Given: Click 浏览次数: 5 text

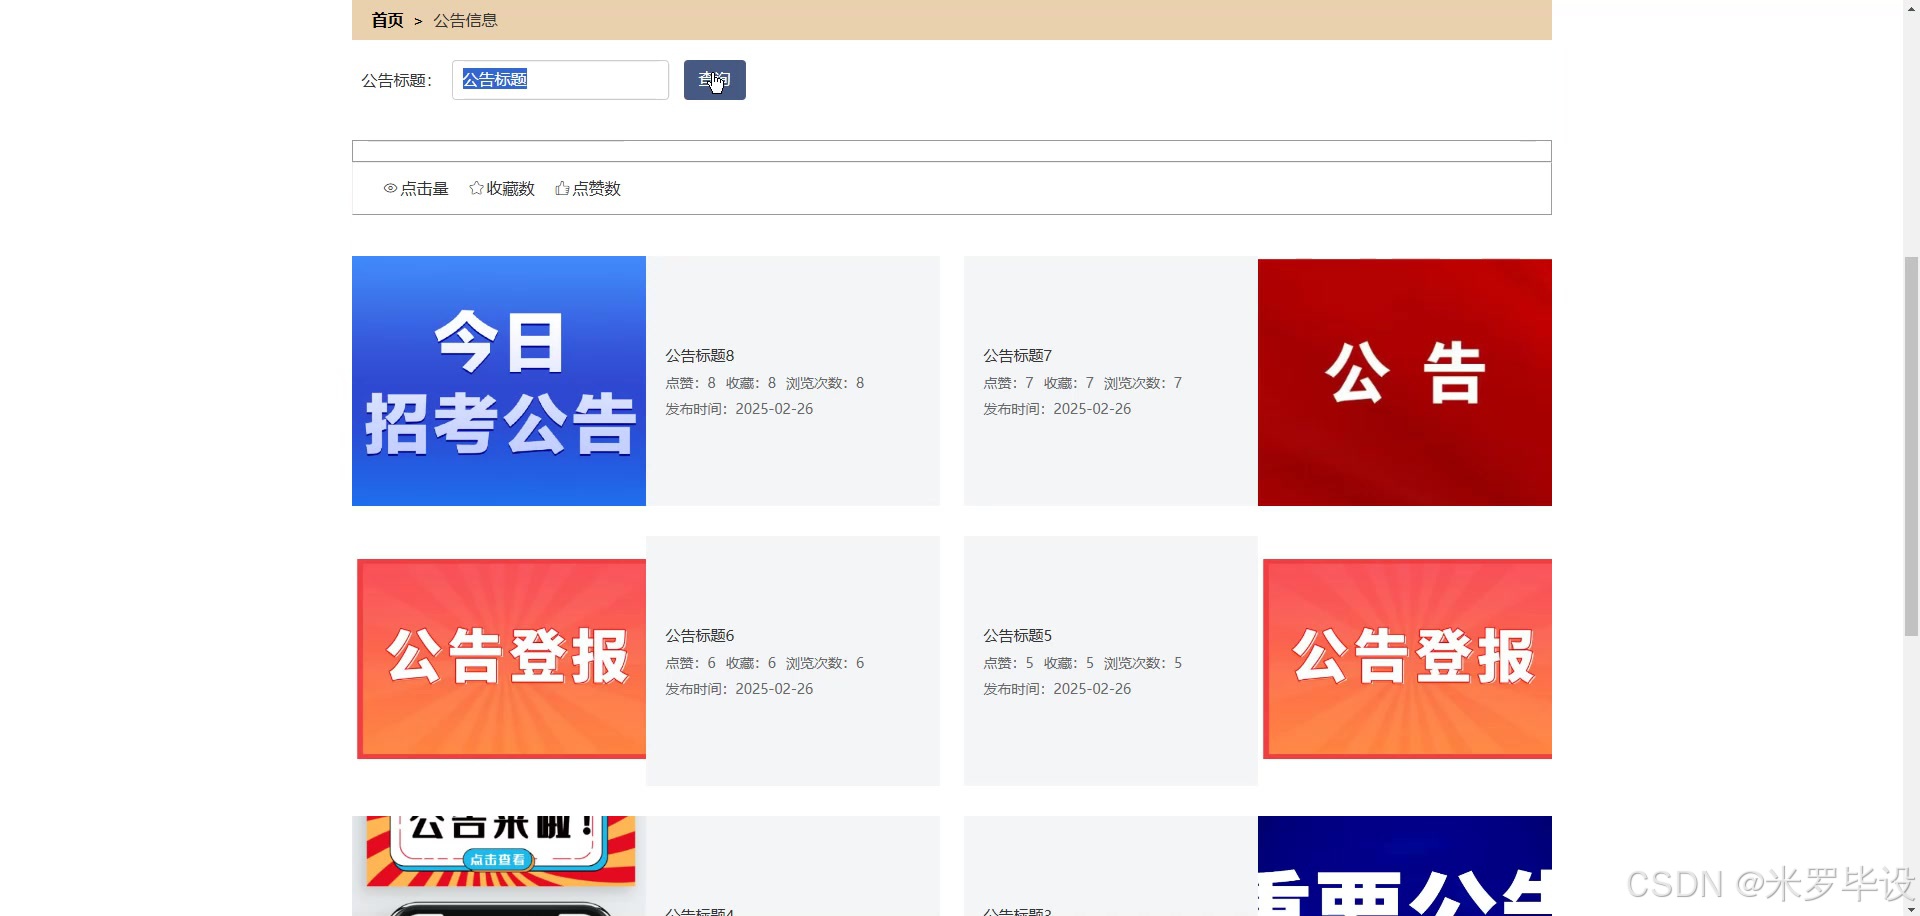Looking at the screenshot, I should 1143,663.
